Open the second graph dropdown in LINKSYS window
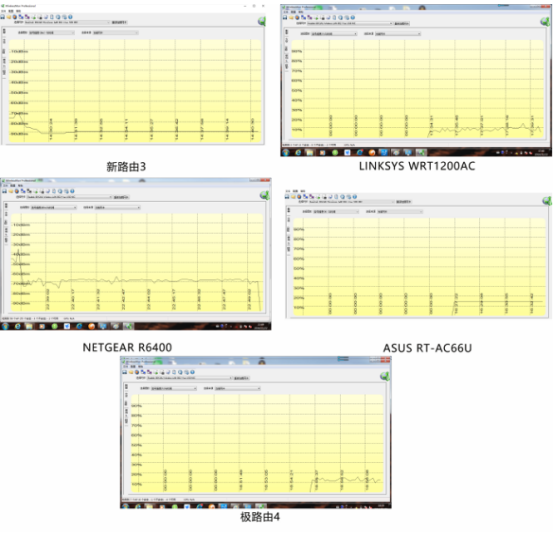The image size is (554, 533). (x=398, y=34)
